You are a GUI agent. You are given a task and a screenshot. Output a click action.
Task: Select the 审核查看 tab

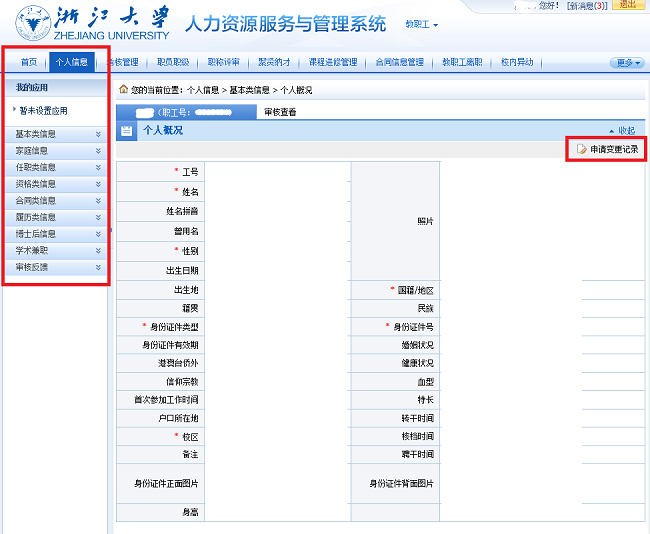(280, 112)
